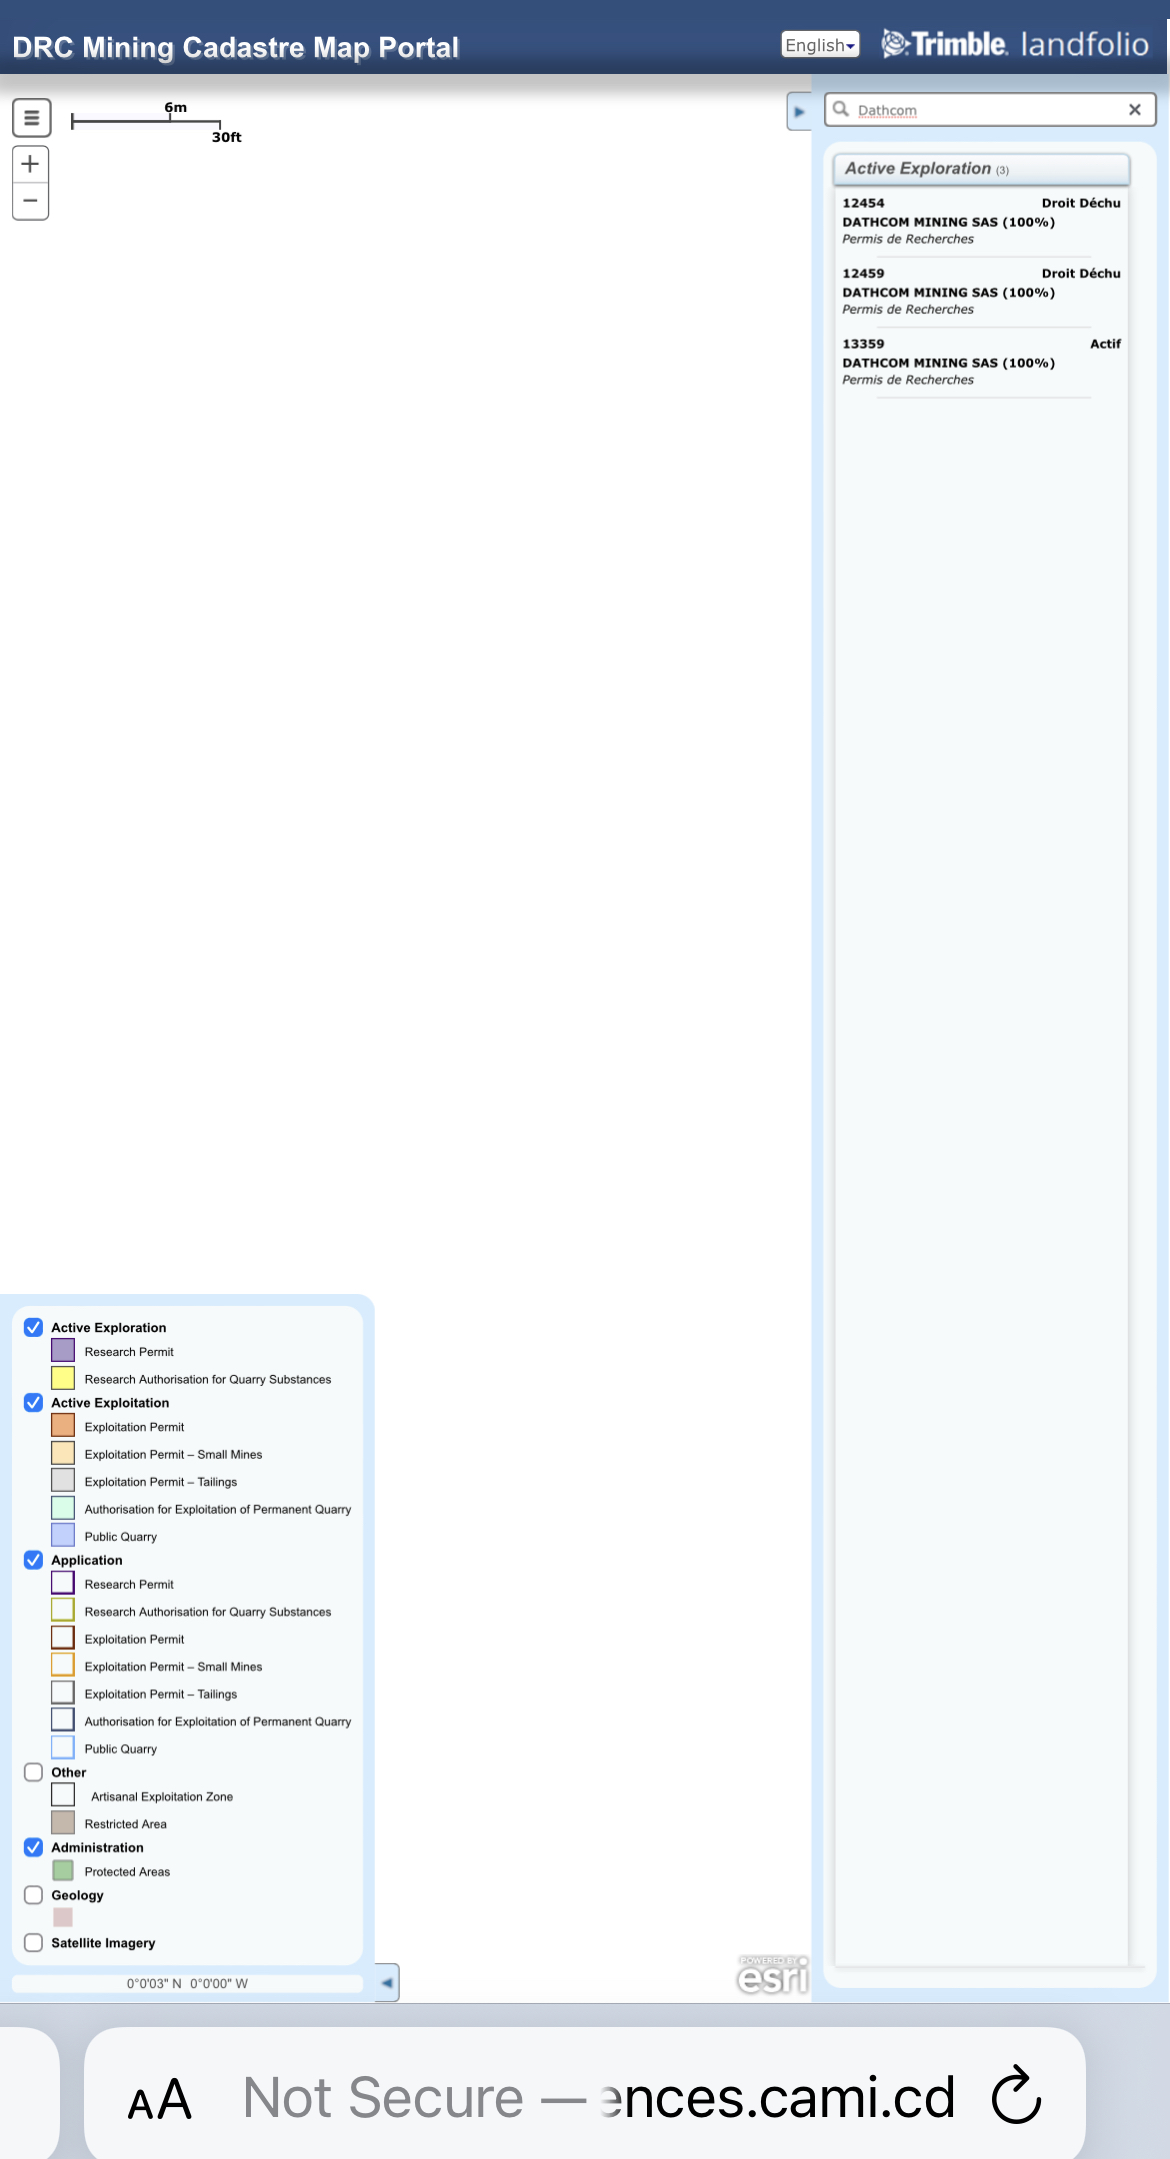
Task: Focus the Dathcom search input field
Action: tap(985, 110)
